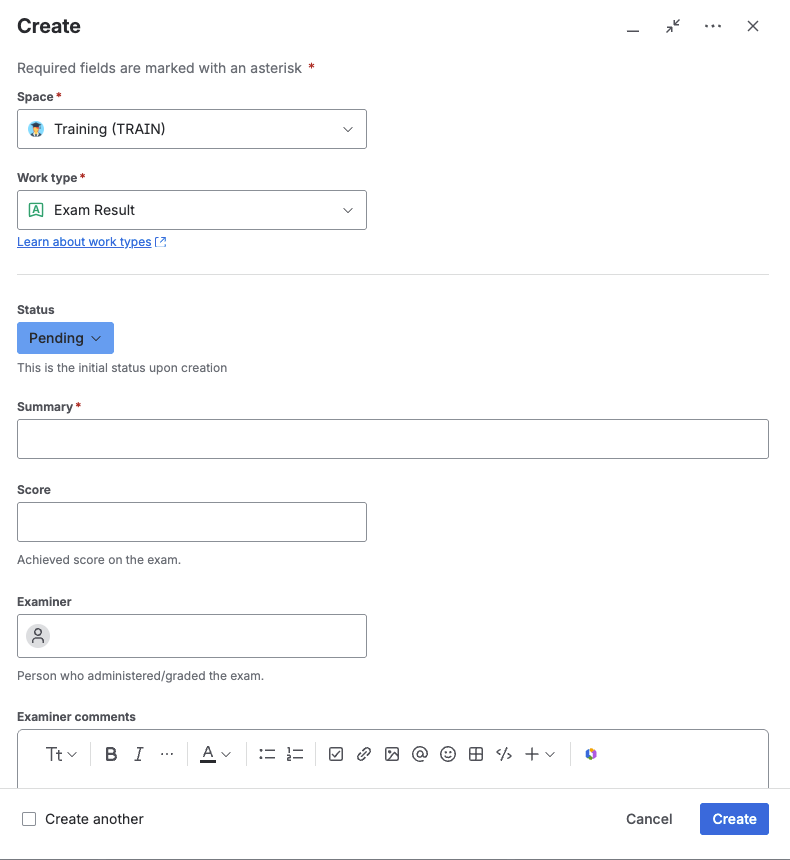790x860 pixels.
Task: Tick the Create another checkbox
Action: 29,819
